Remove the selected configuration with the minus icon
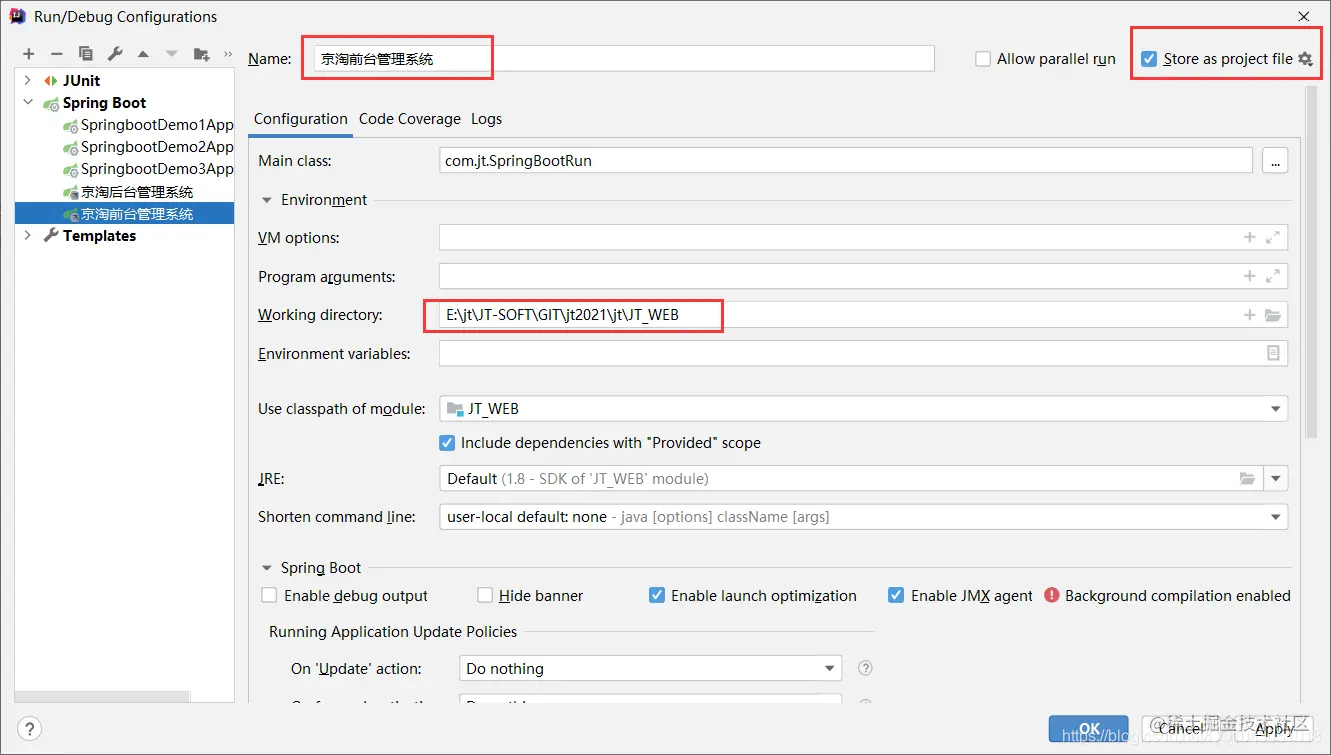This screenshot has width=1331, height=755. [57, 54]
